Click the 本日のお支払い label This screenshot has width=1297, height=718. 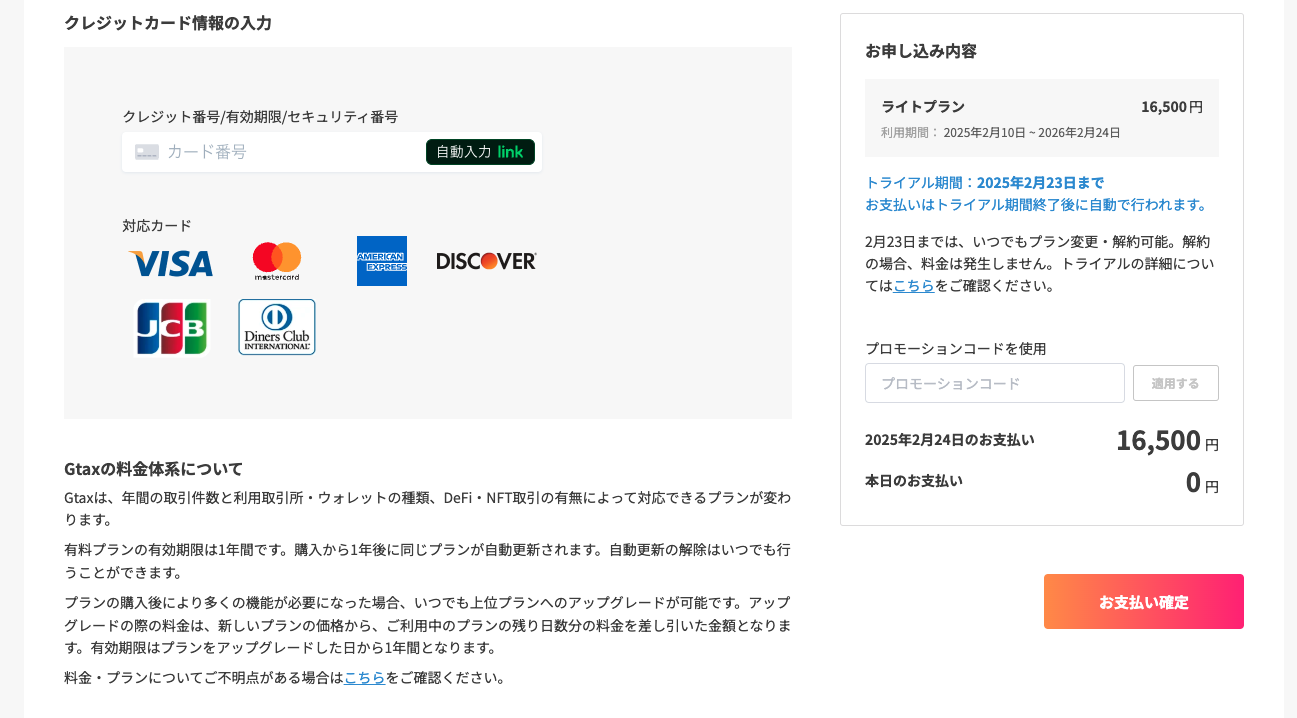pyautogui.click(x=914, y=480)
